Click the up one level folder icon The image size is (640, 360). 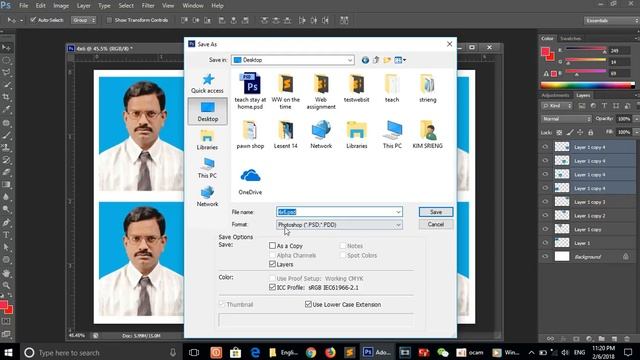[376, 60]
